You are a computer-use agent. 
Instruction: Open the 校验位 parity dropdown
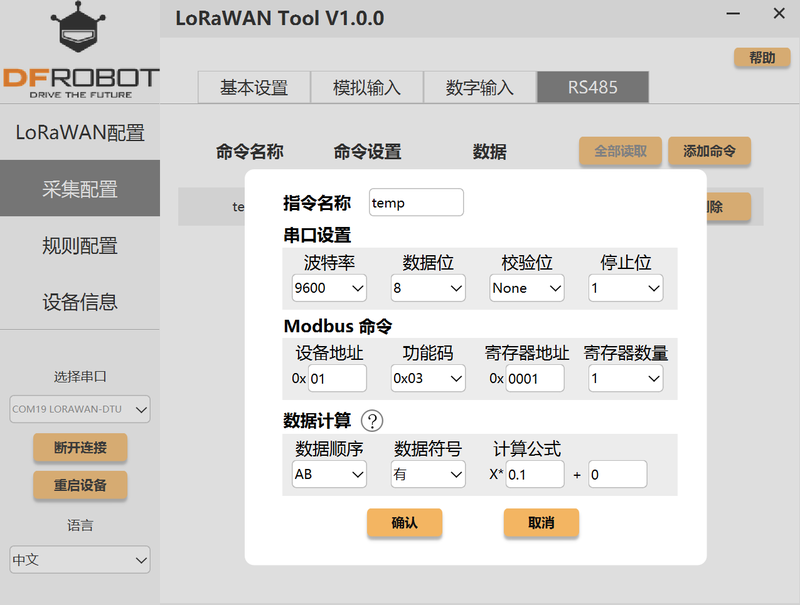[x=527, y=288]
